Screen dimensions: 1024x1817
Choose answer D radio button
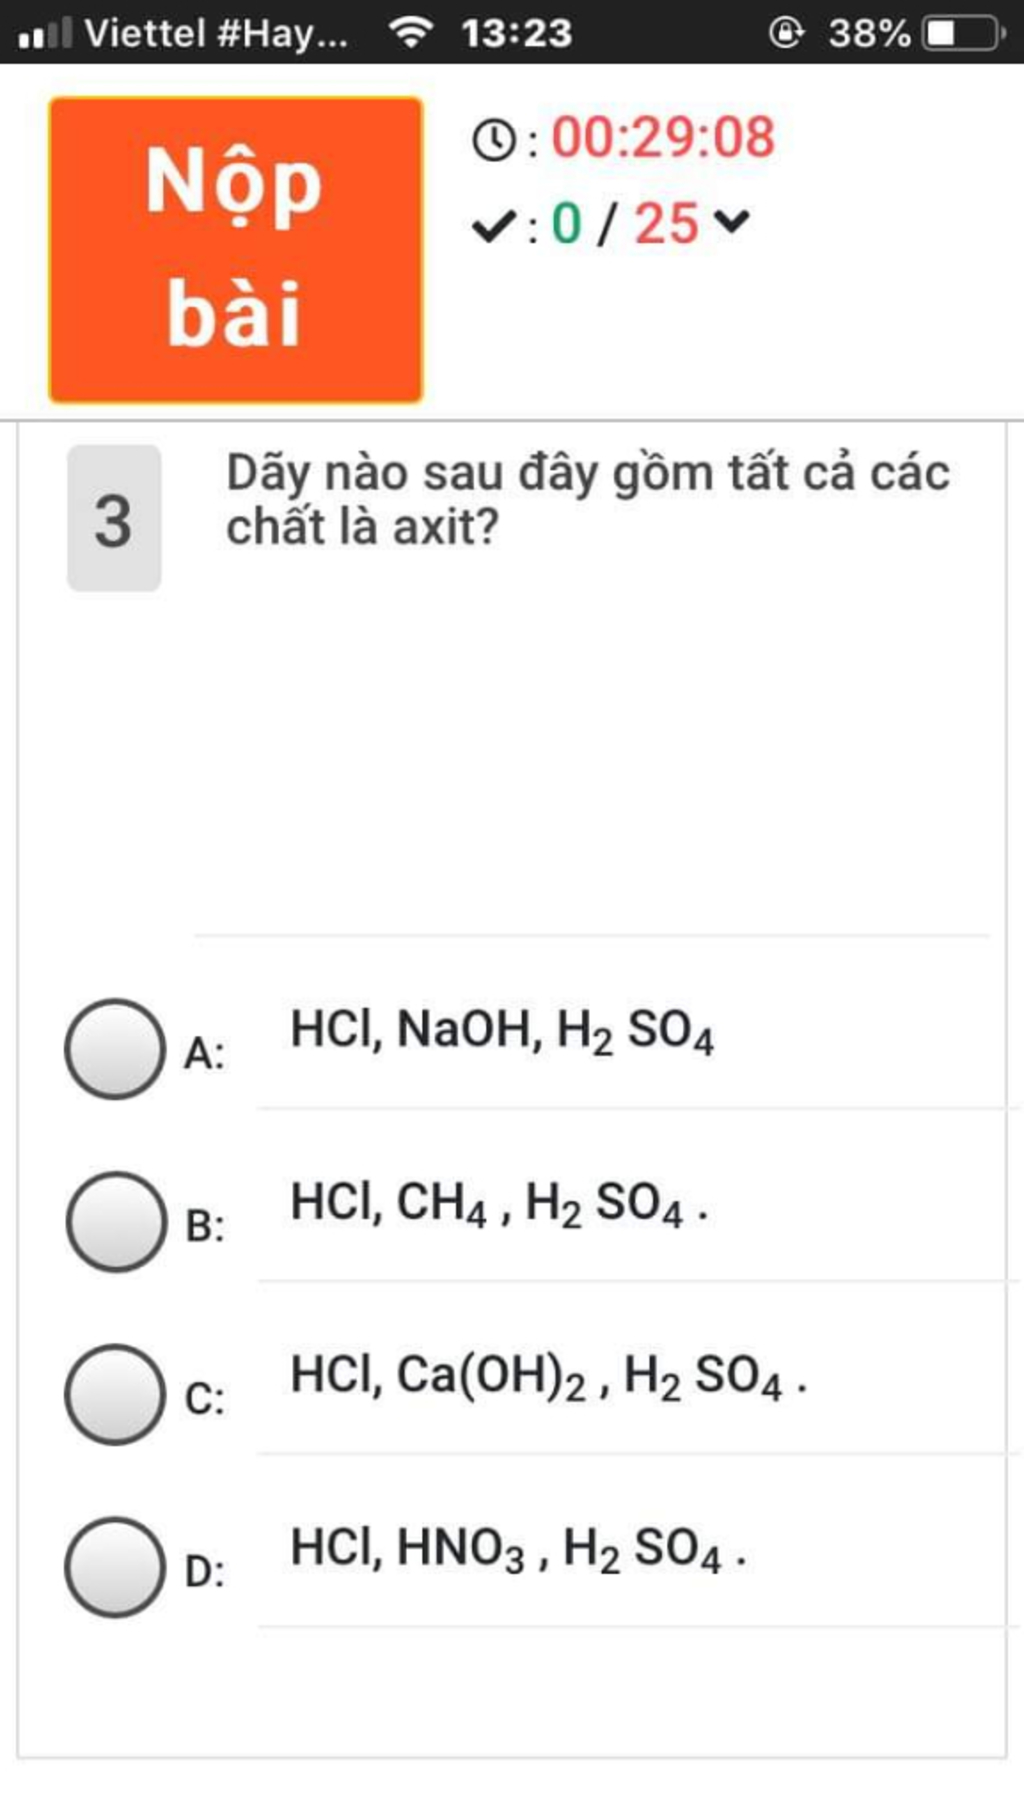click(x=116, y=1568)
